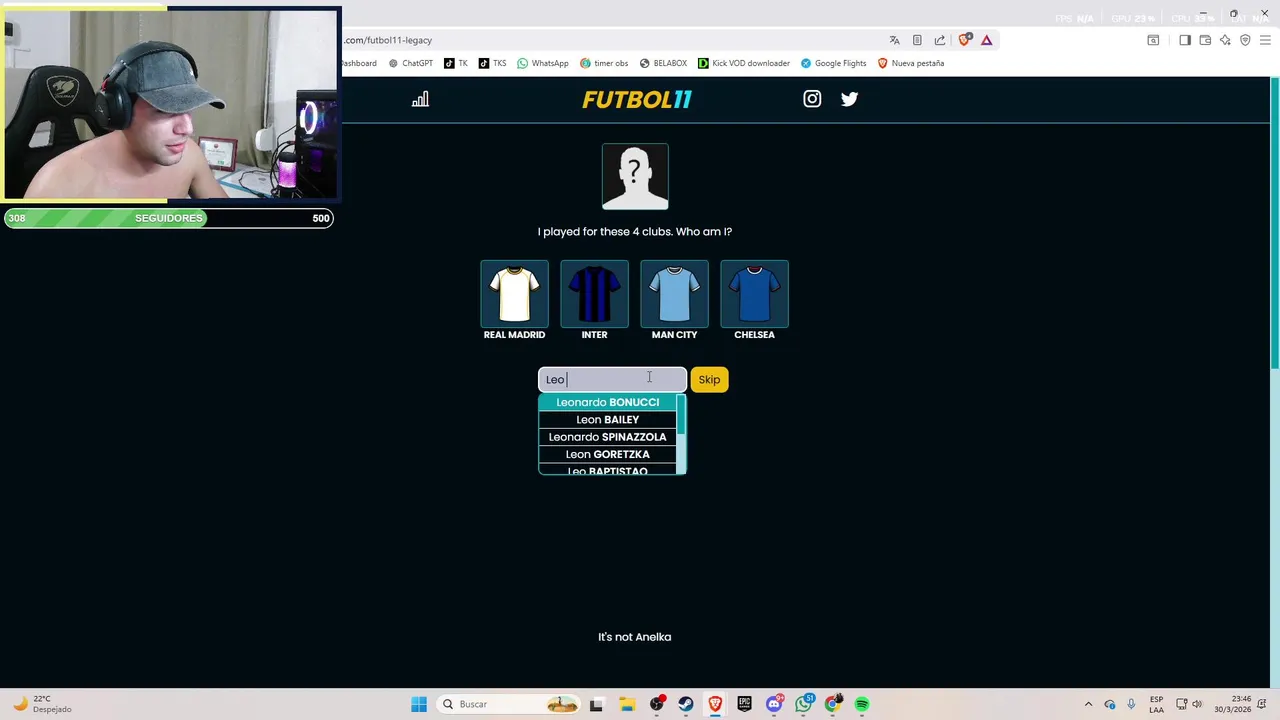This screenshot has width=1280, height=720.
Task: Open timer obs bookmark
Action: click(x=603, y=63)
